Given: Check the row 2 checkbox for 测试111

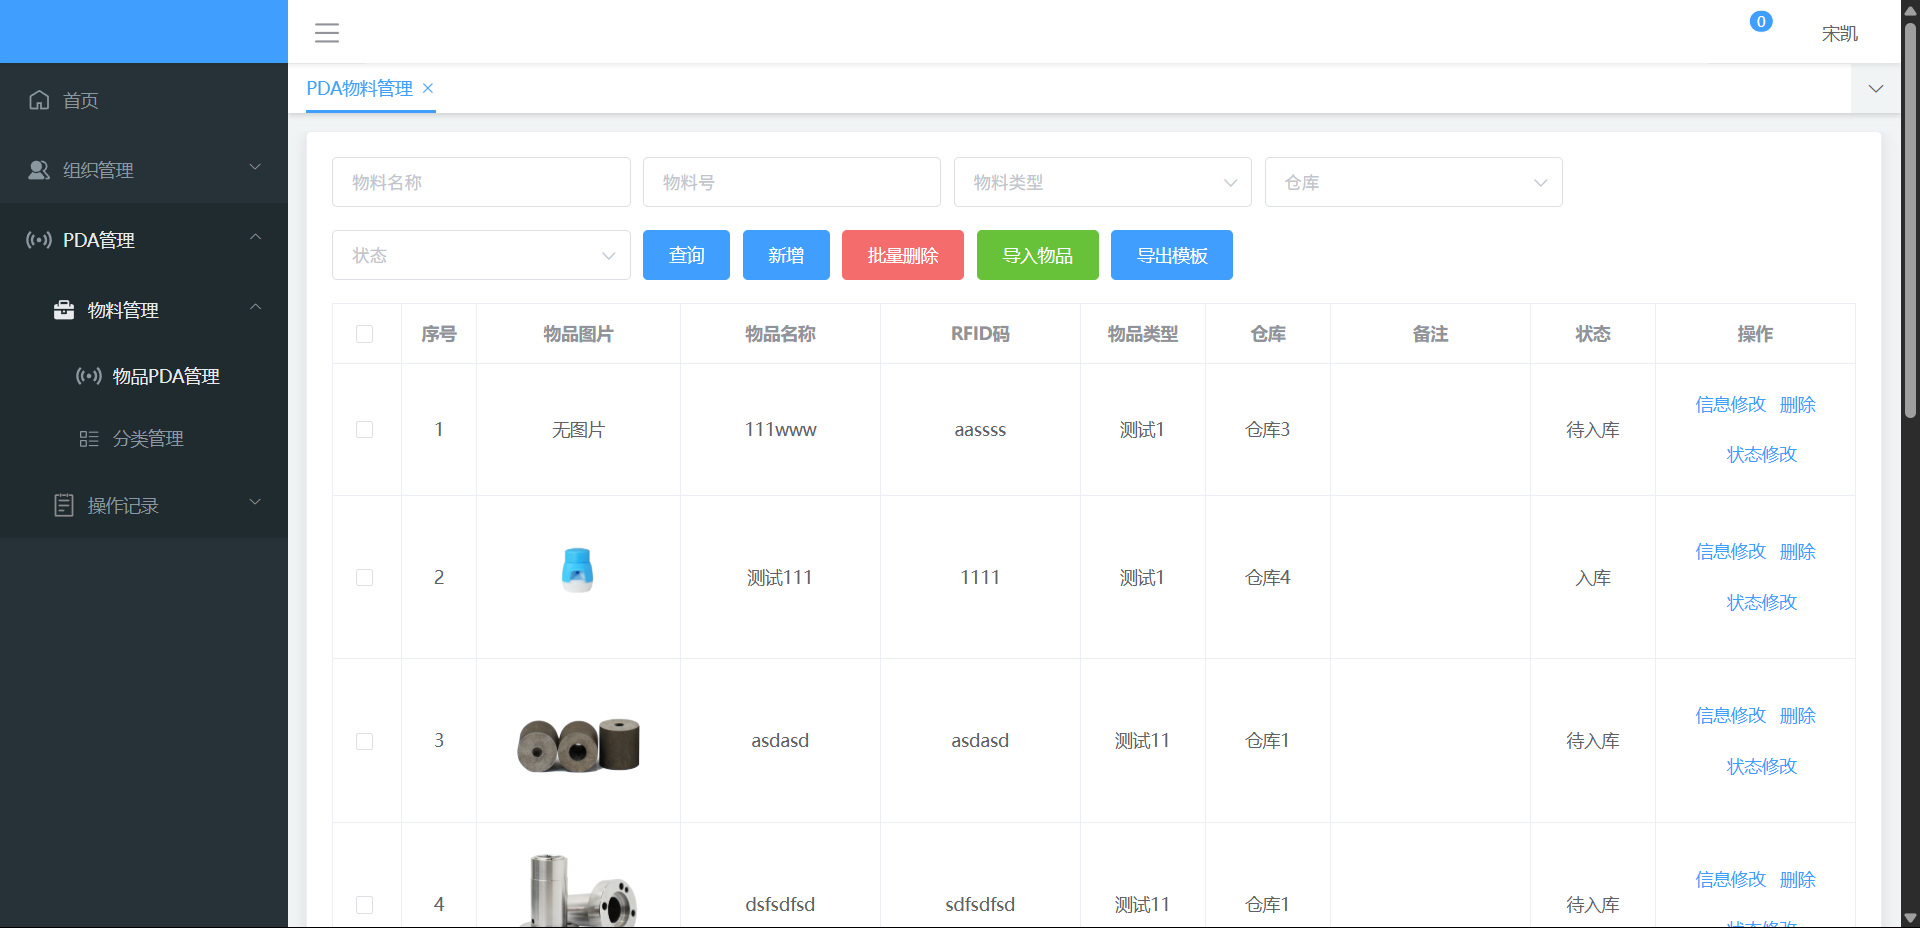Looking at the screenshot, I should (x=365, y=578).
